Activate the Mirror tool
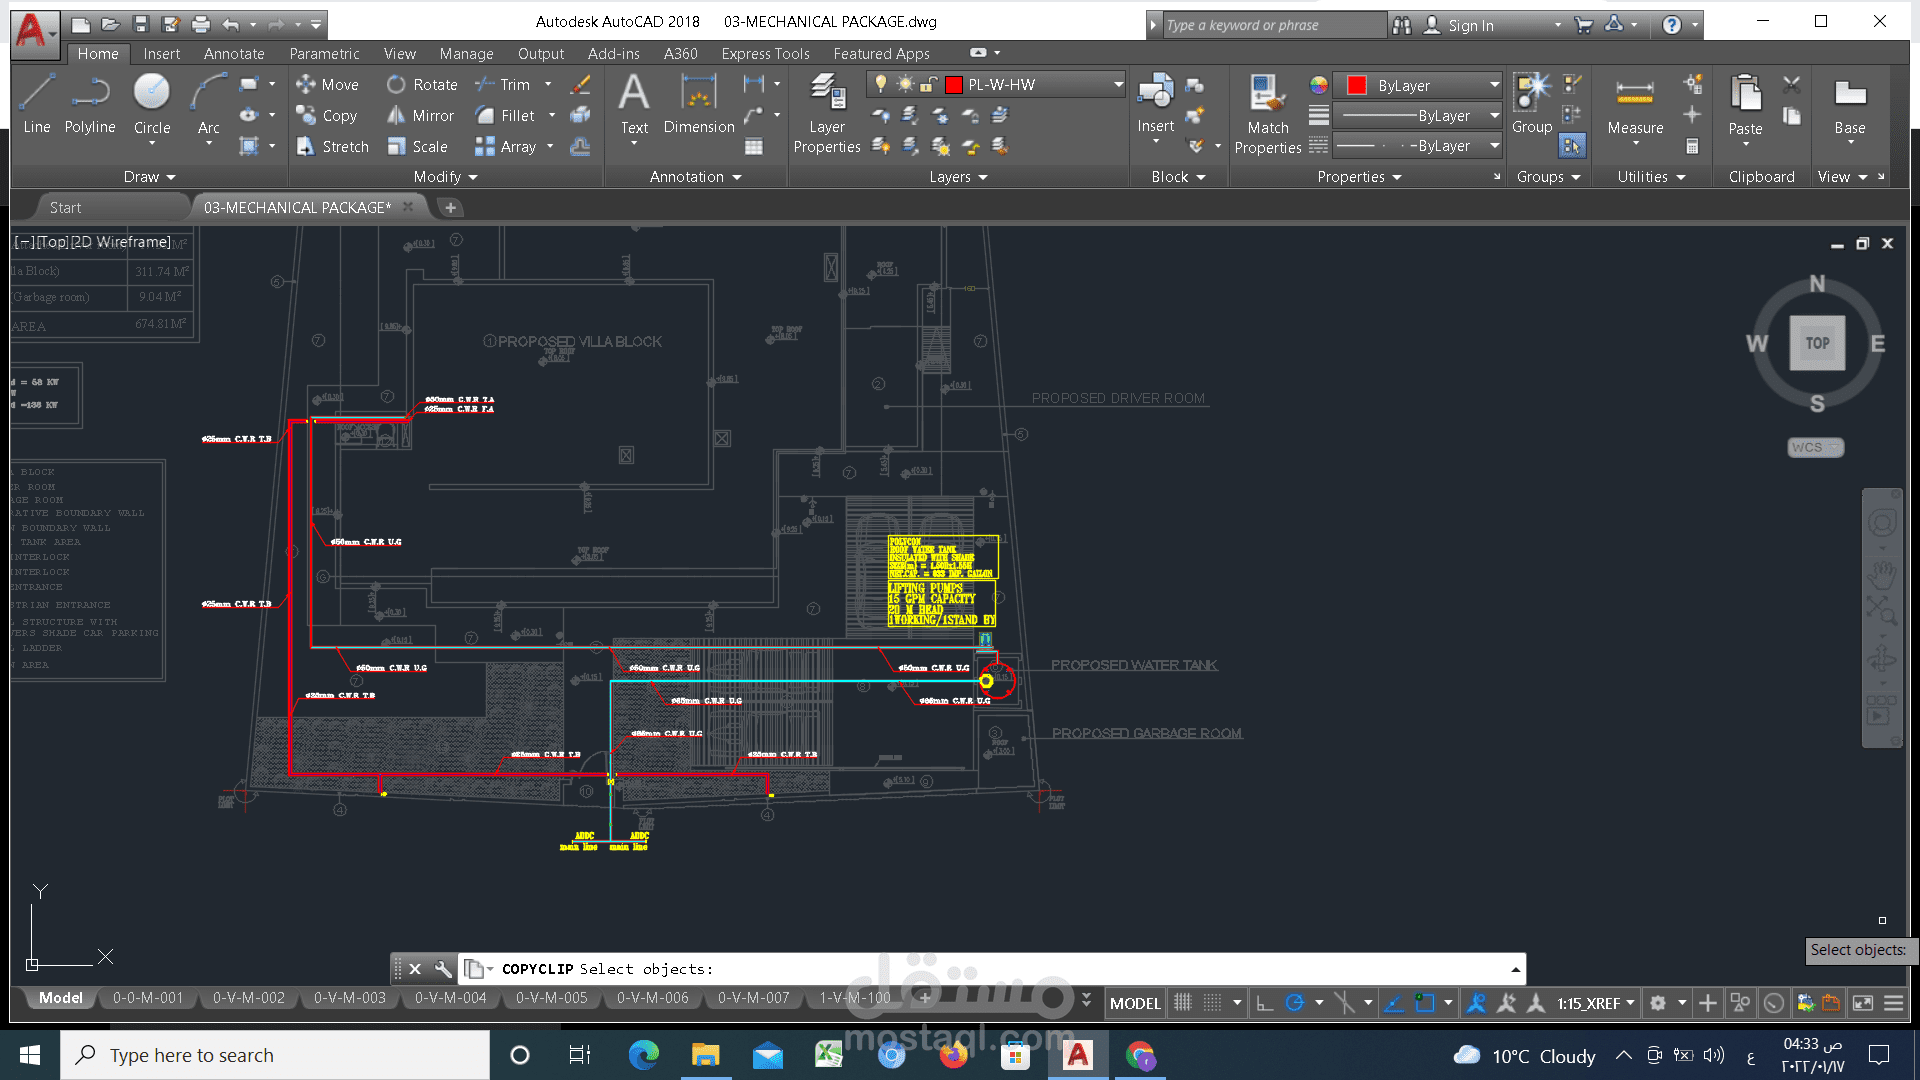 click(421, 116)
